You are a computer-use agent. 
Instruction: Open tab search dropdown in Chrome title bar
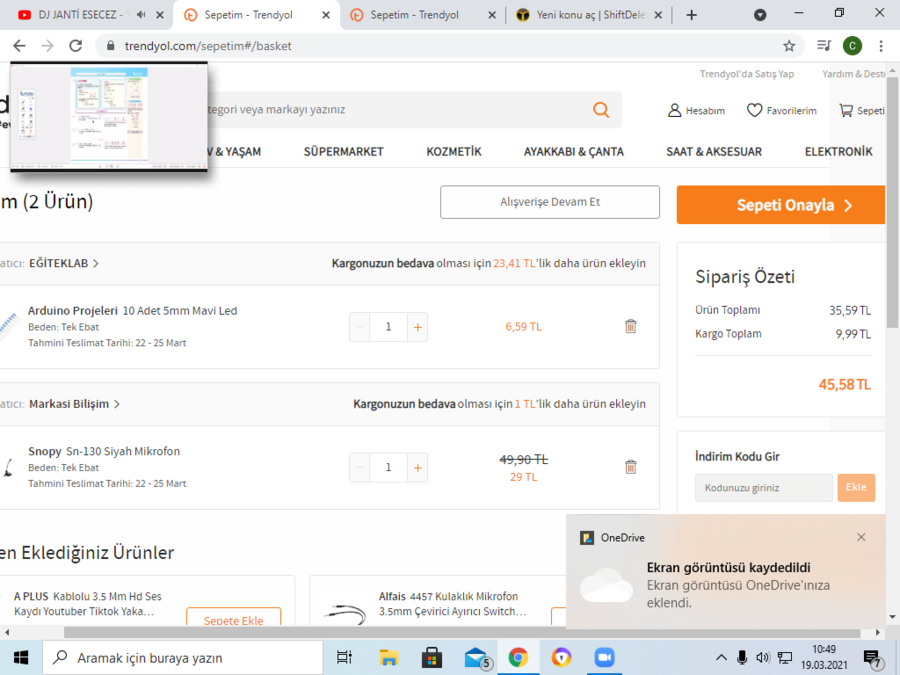[x=760, y=15]
